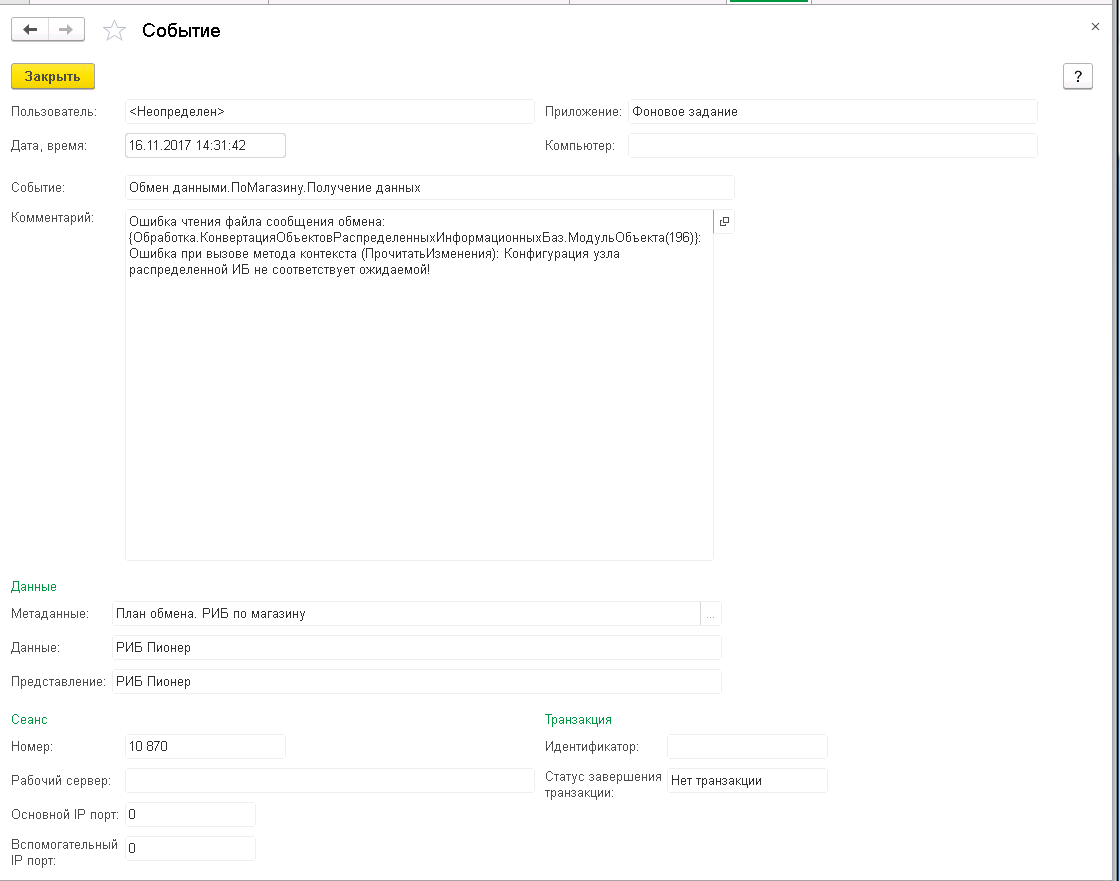
Task: Expand the comment in separate window icon
Action: (x=724, y=221)
